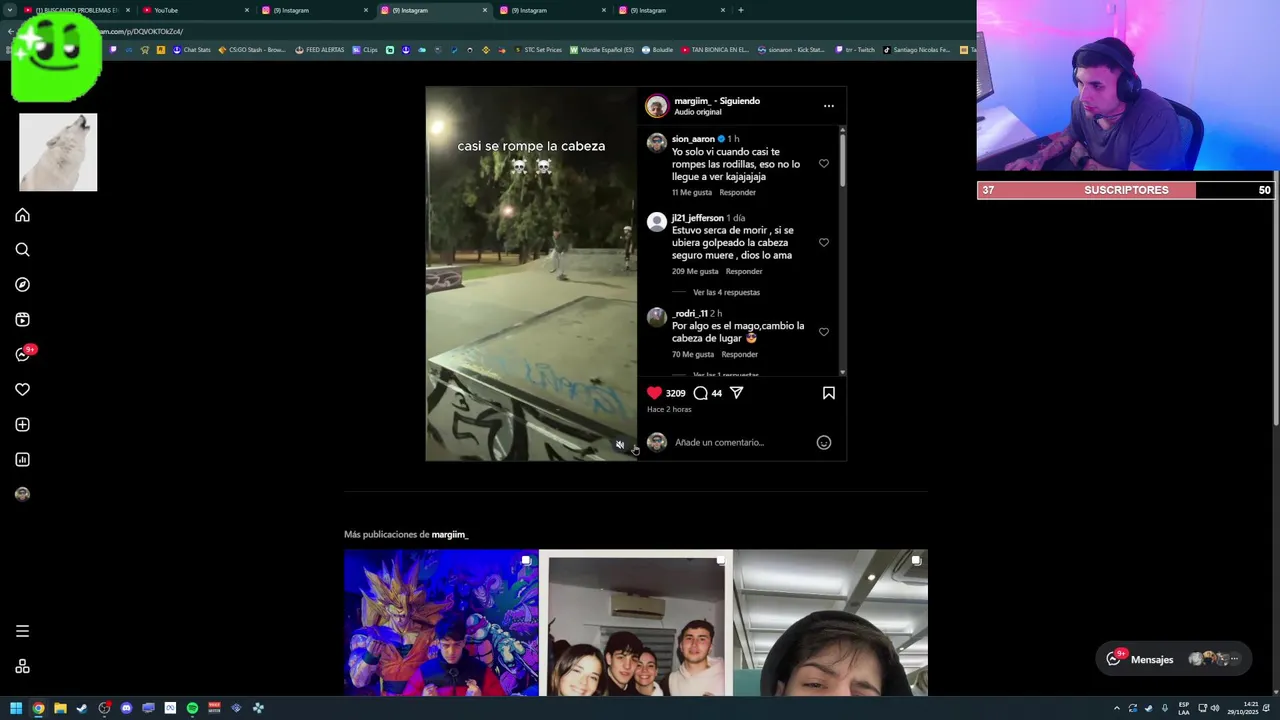The image size is (1280, 720).
Task: Reply to _rodri_.11's comment
Action: pos(739,354)
